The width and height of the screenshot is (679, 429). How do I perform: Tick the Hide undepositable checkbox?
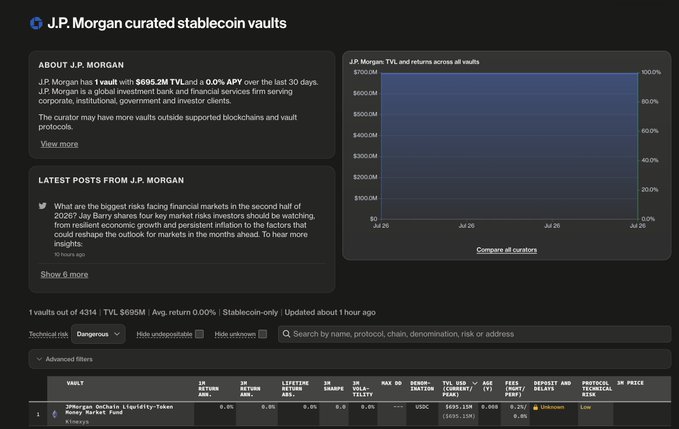199,334
